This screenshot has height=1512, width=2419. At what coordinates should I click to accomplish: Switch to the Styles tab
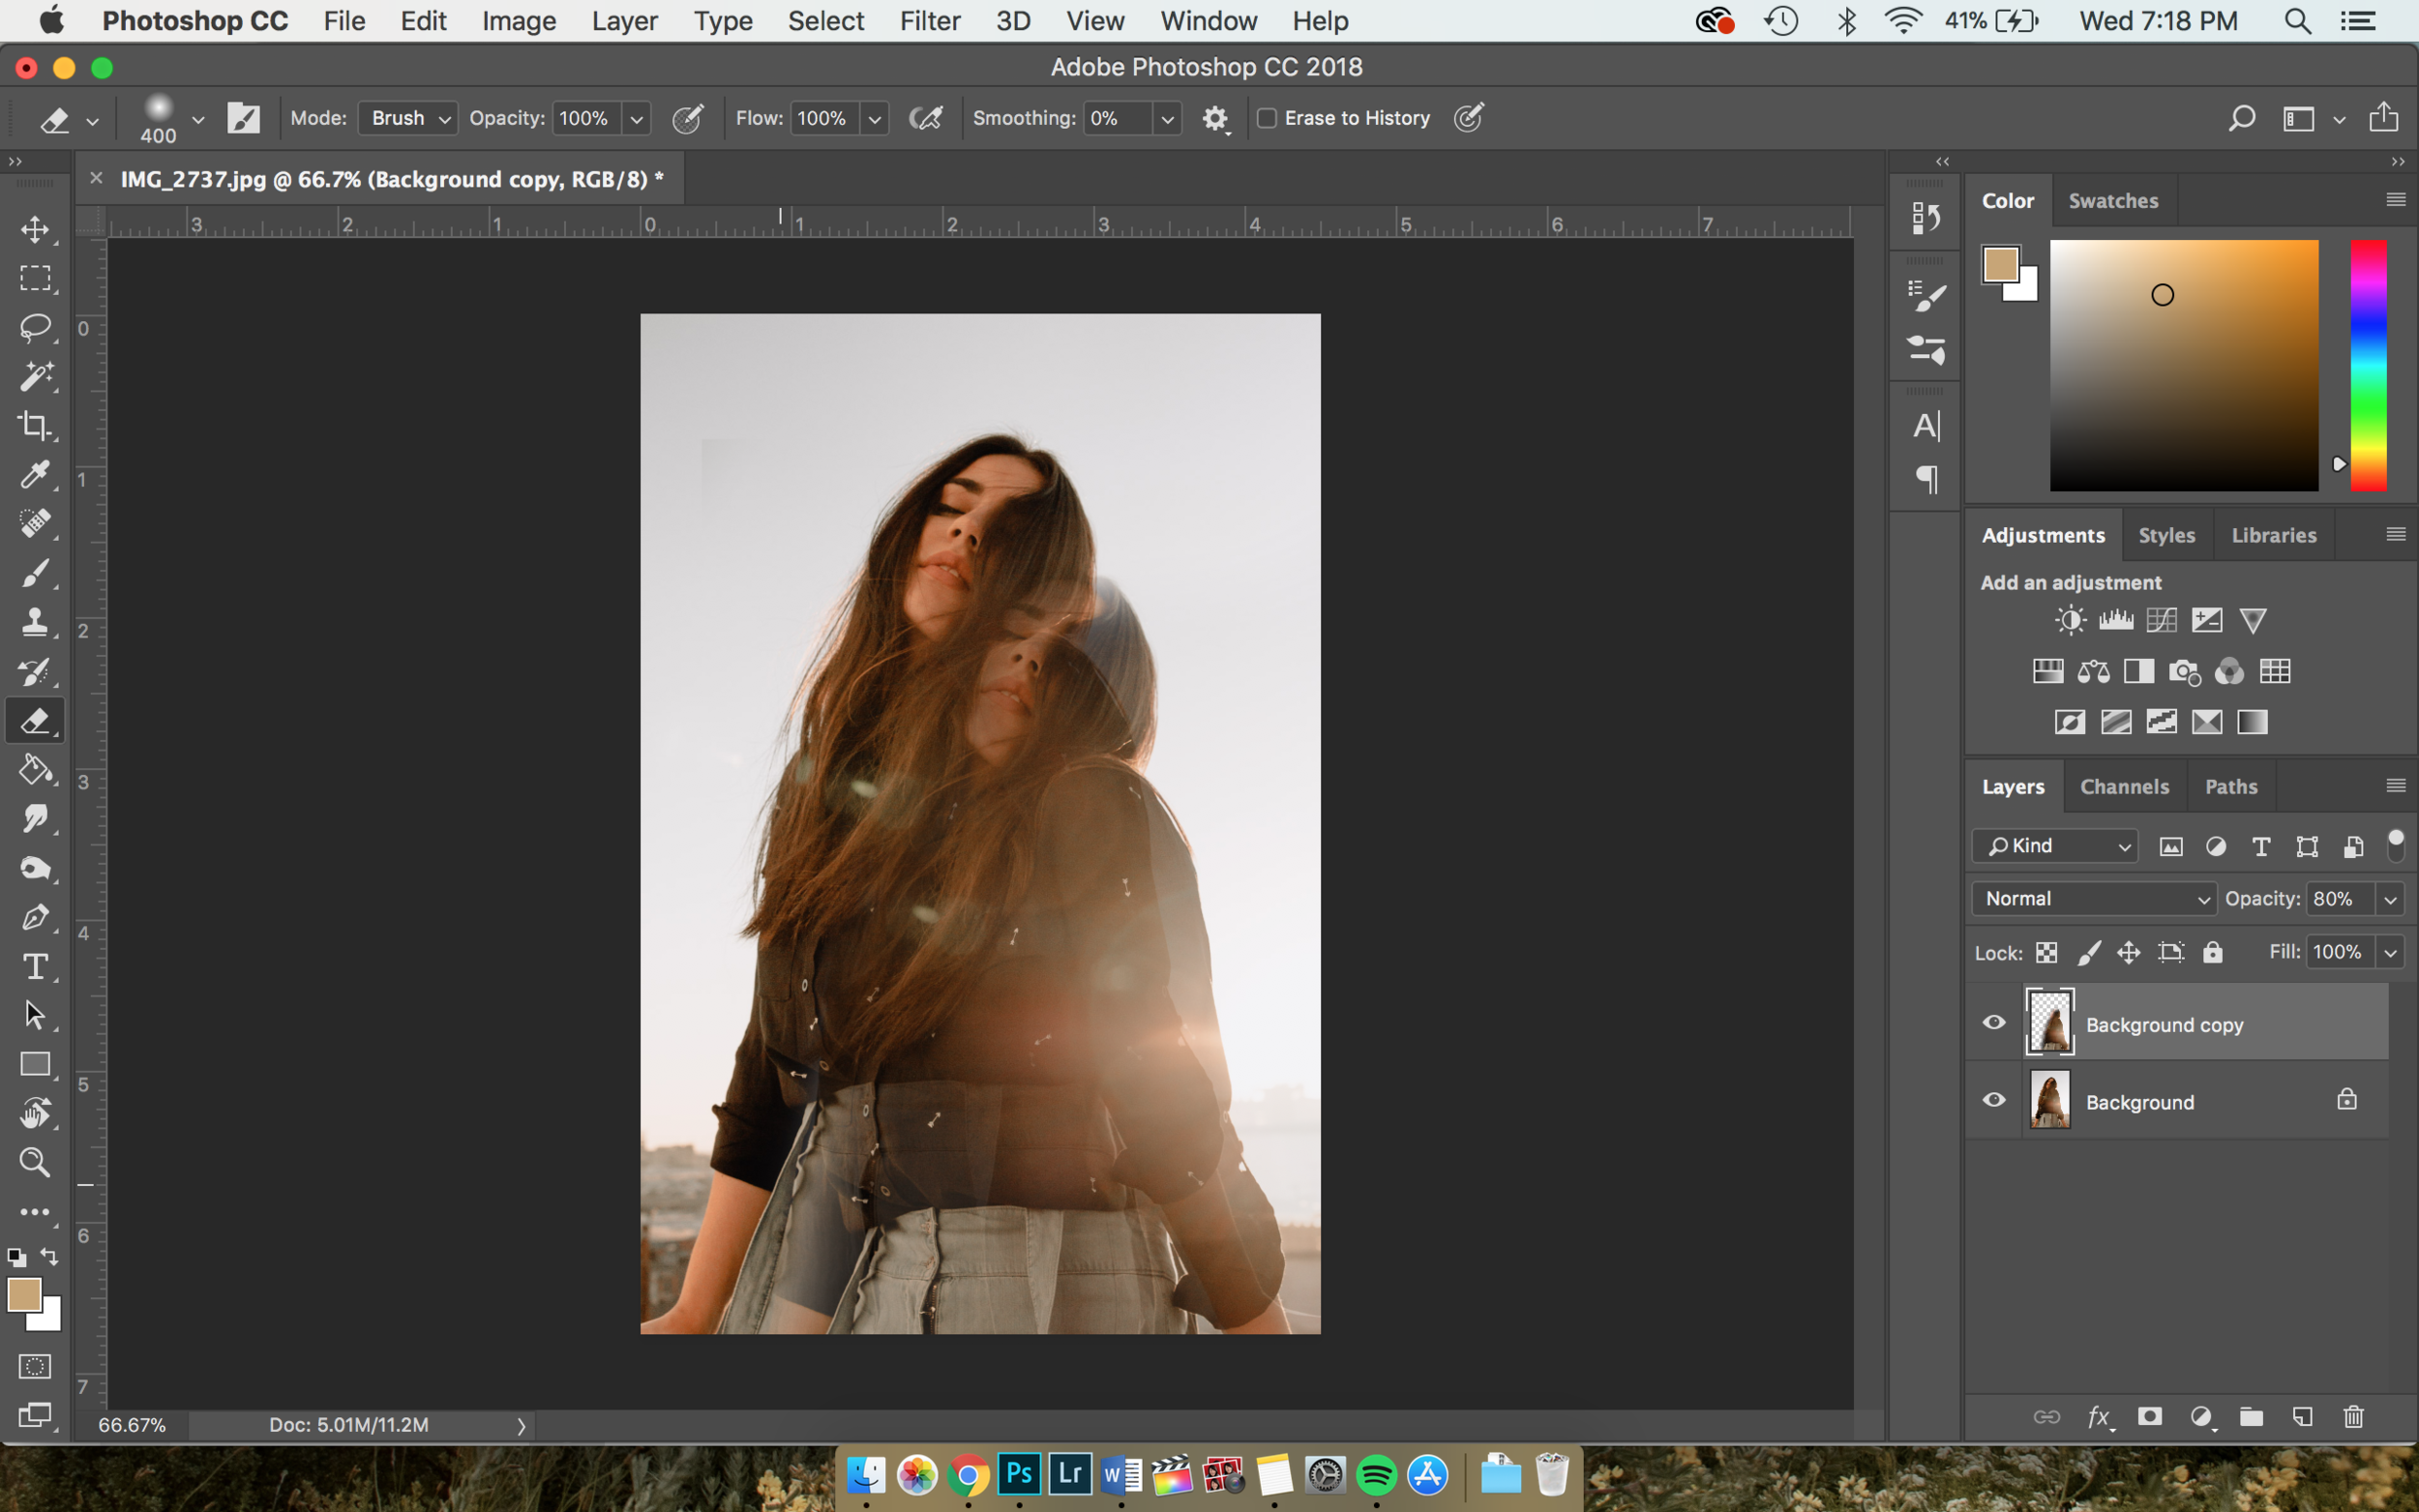tap(2166, 535)
